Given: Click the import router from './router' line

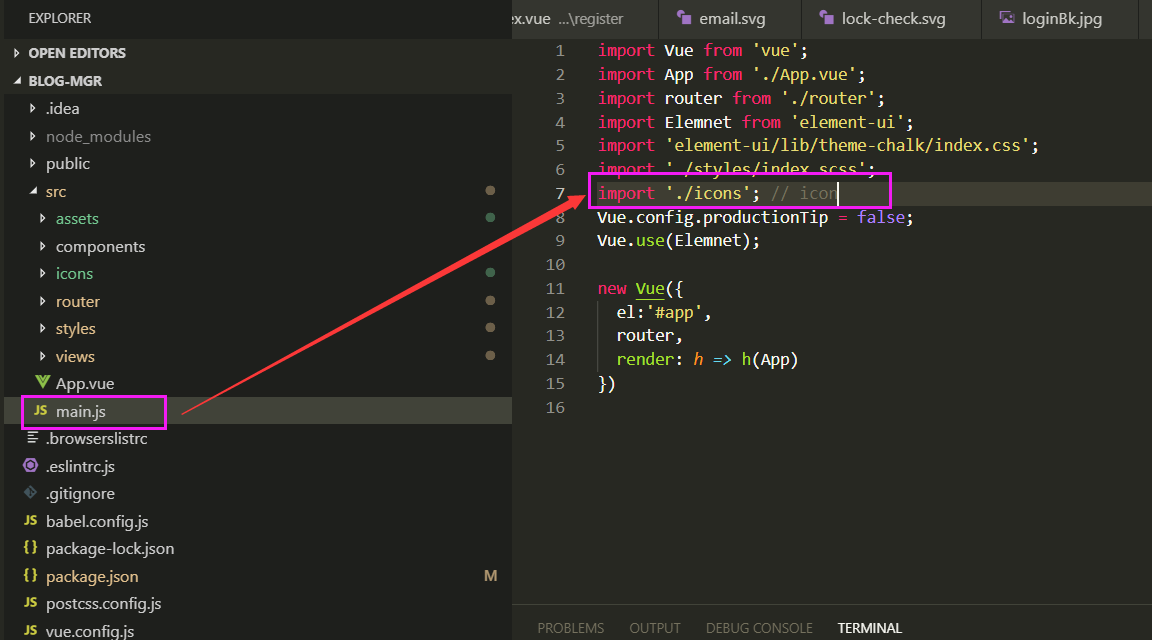Looking at the screenshot, I should tap(741, 98).
